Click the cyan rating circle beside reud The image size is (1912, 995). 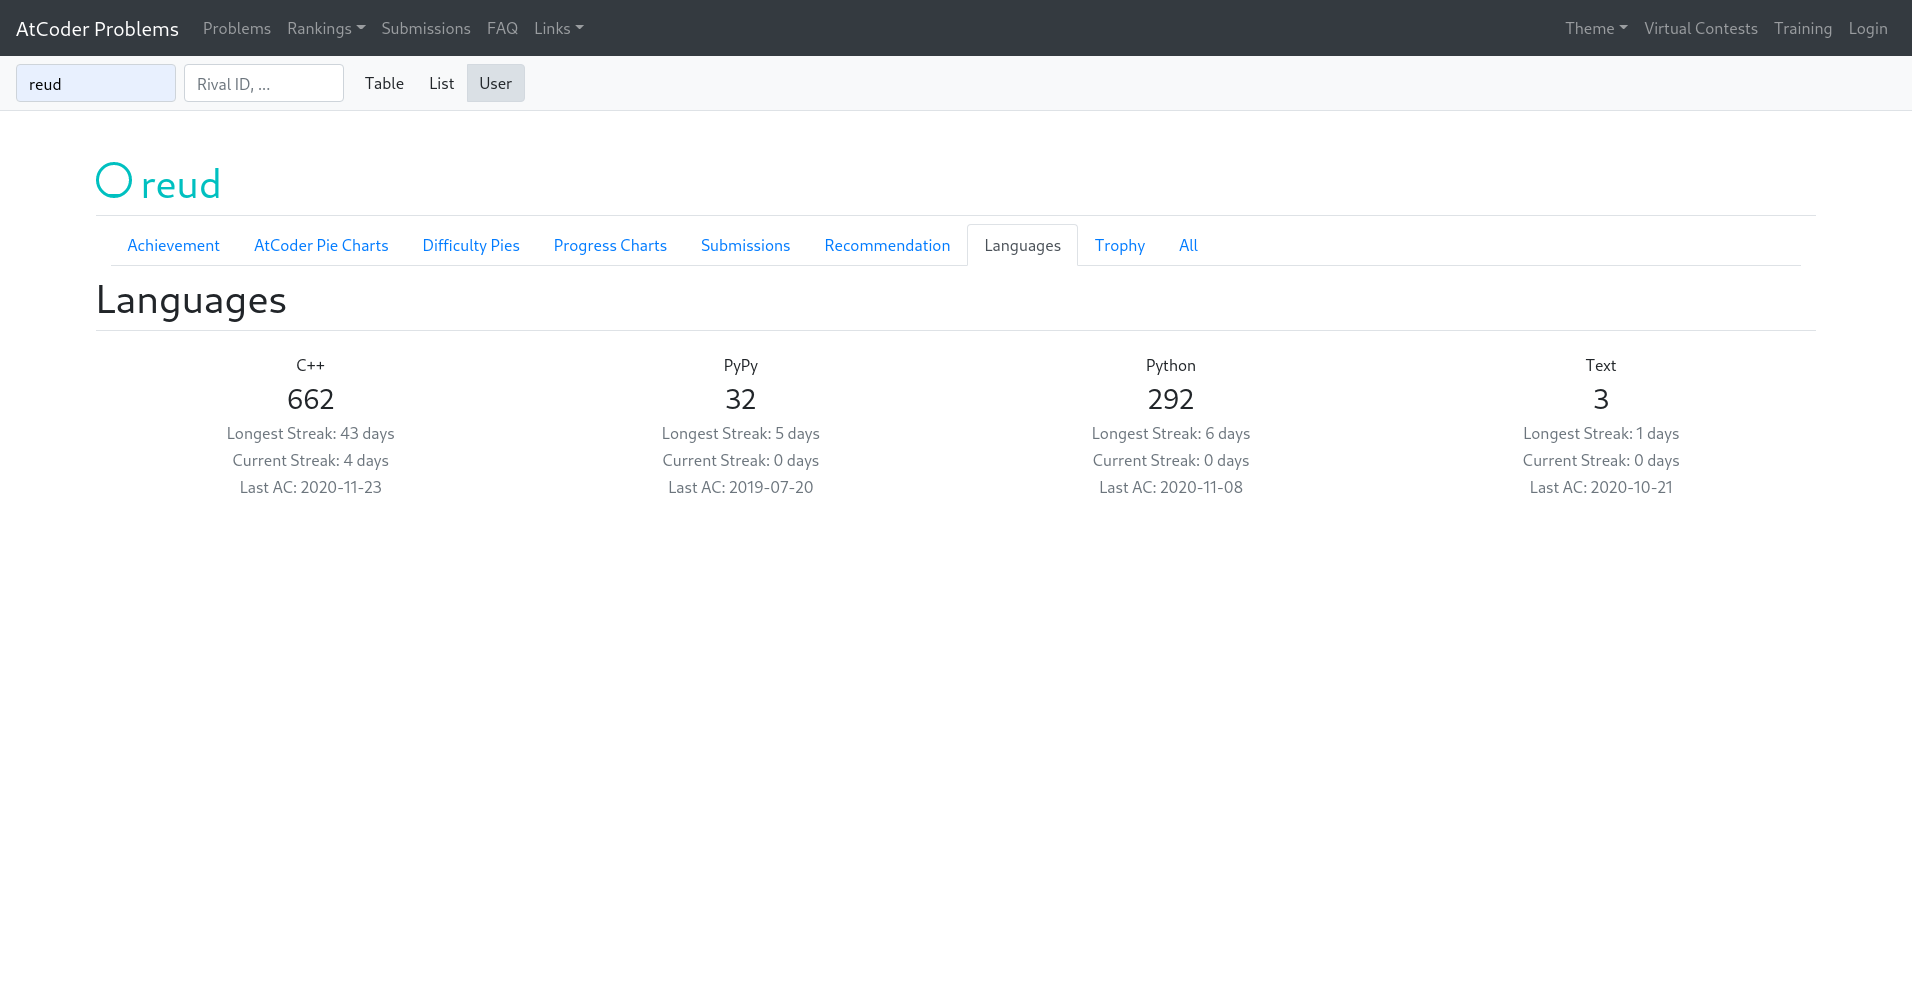pos(114,181)
